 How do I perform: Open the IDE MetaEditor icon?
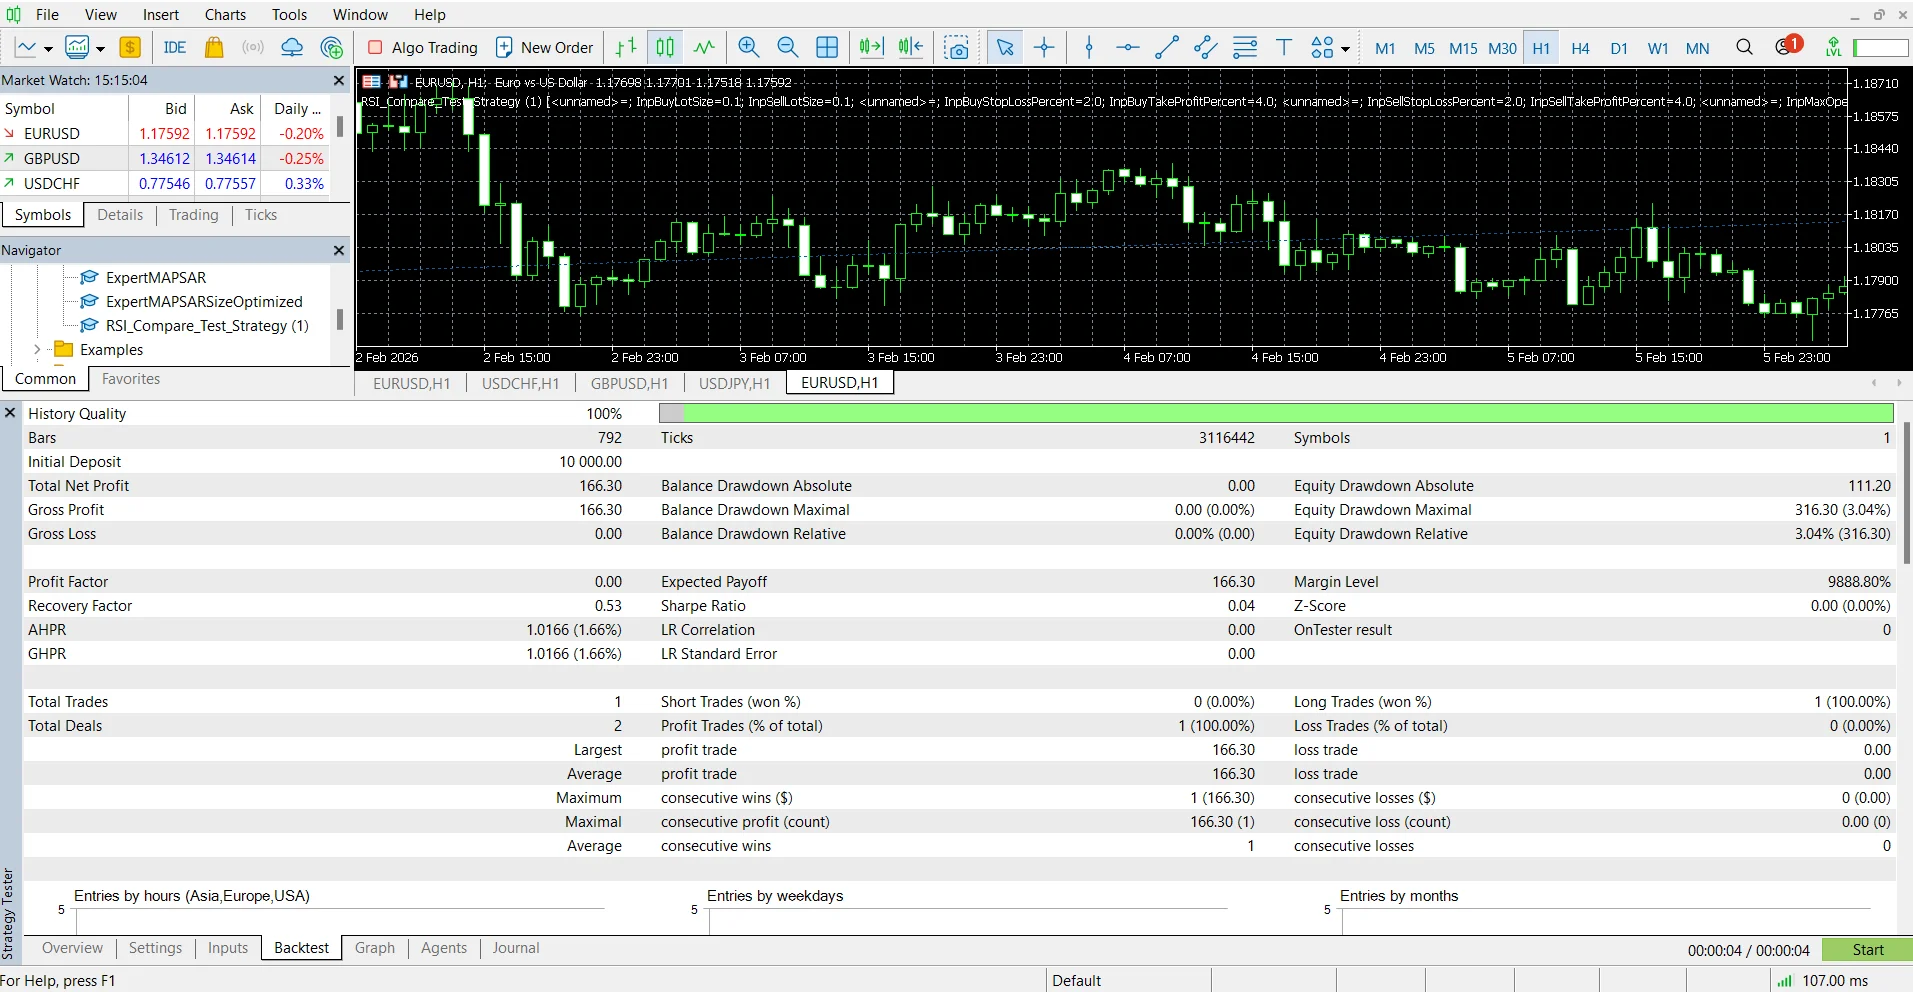coord(175,47)
